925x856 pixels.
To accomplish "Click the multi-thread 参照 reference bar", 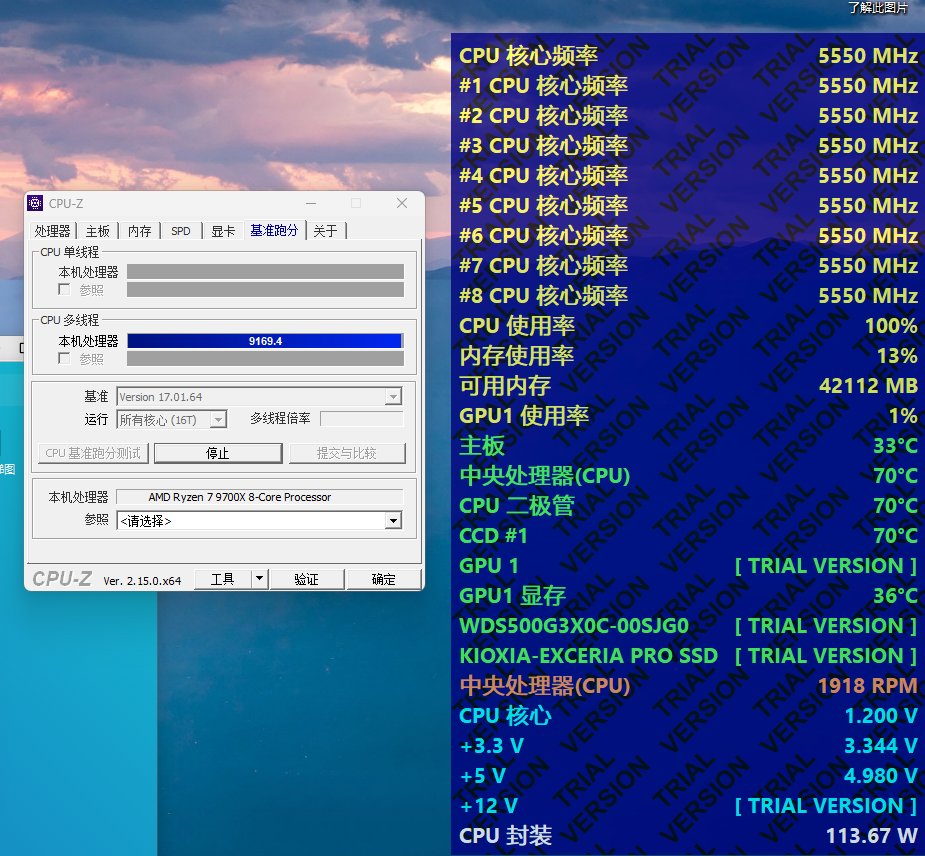I will coord(265,359).
